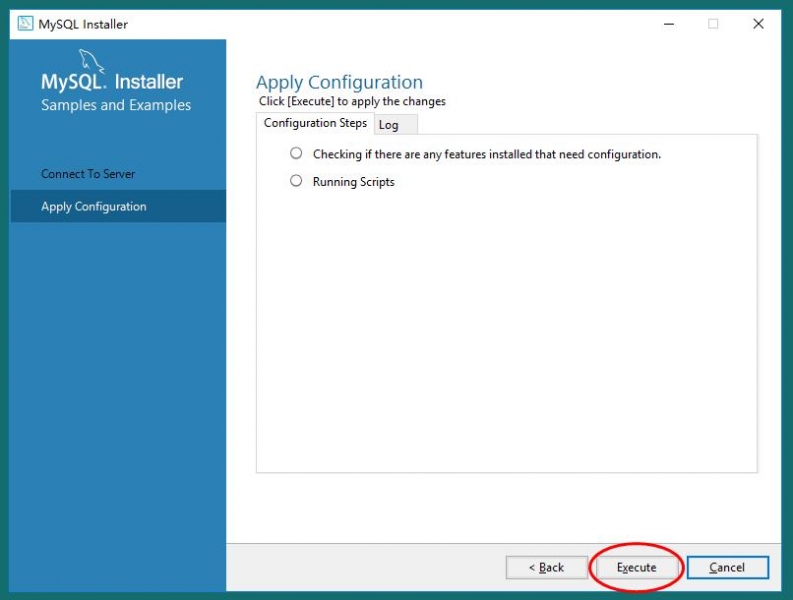Click the MySQL dolphin logo in sidebar
793x600 pixels.
pos(92,61)
